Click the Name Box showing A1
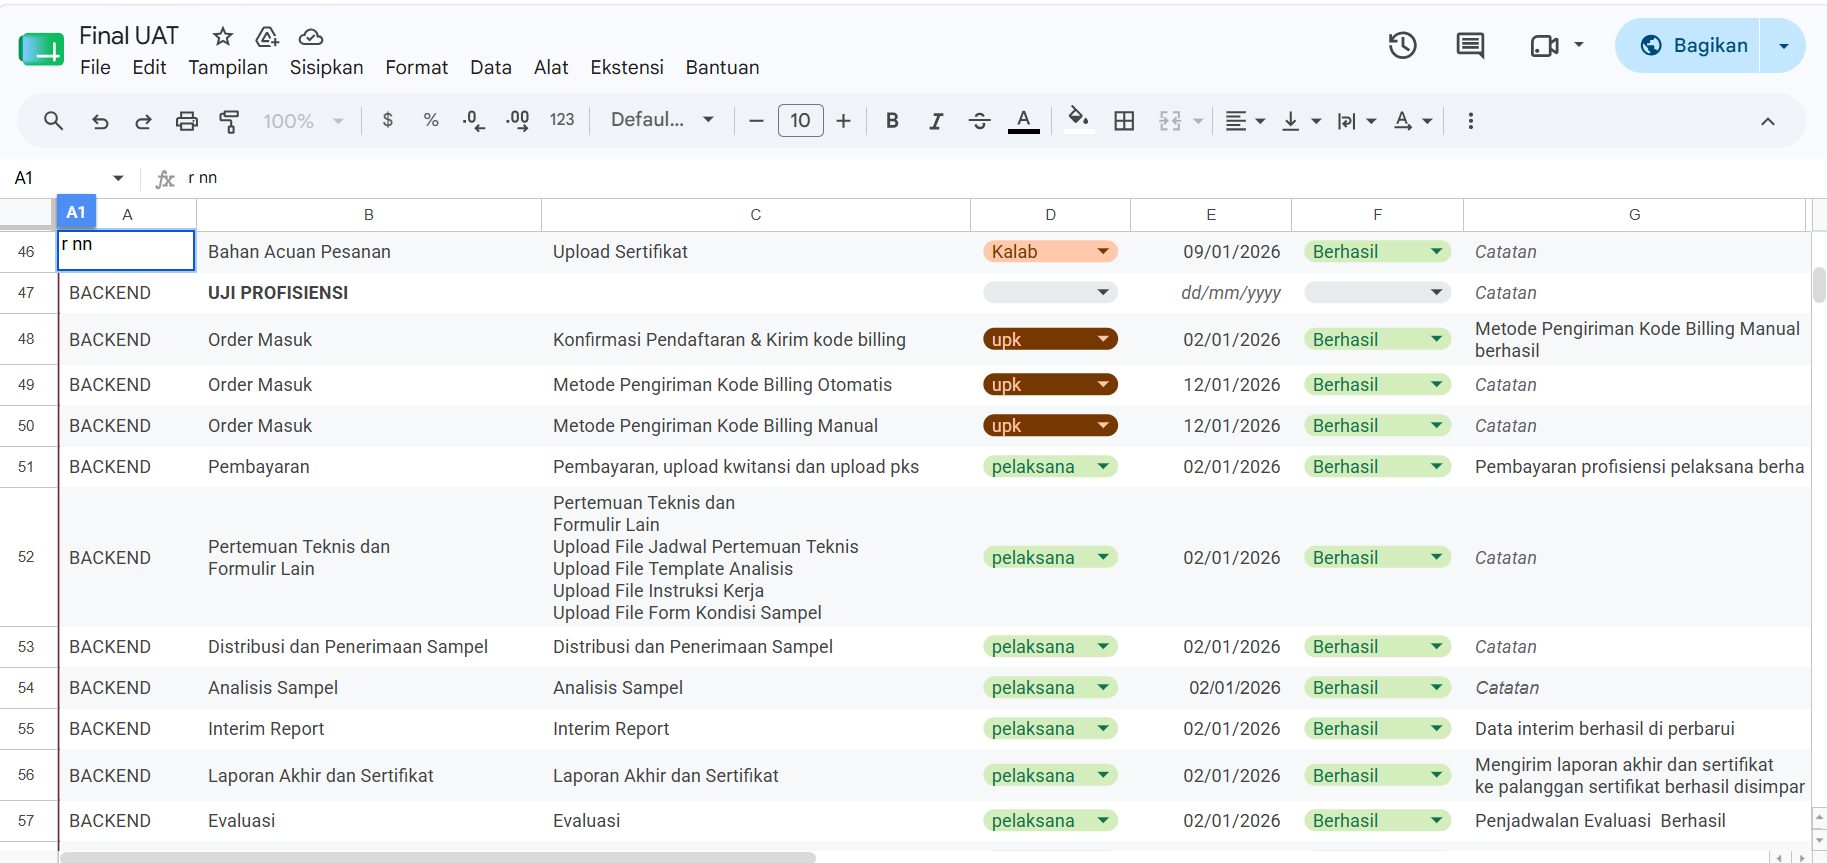Viewport: 1827px width, 863px height. click(58, 178)
